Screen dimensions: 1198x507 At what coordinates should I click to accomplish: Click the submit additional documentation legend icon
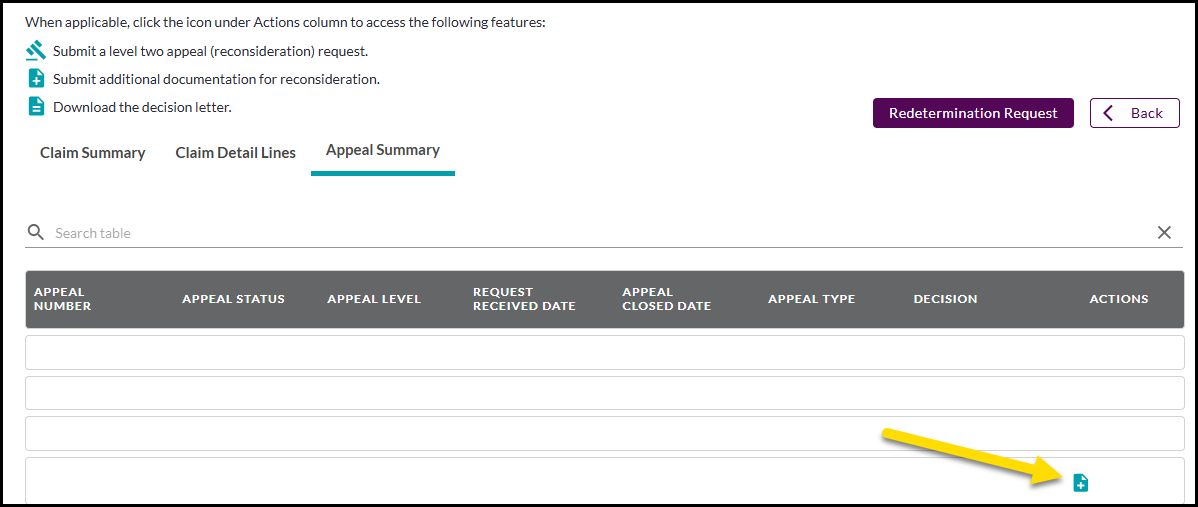pos(36,78)
